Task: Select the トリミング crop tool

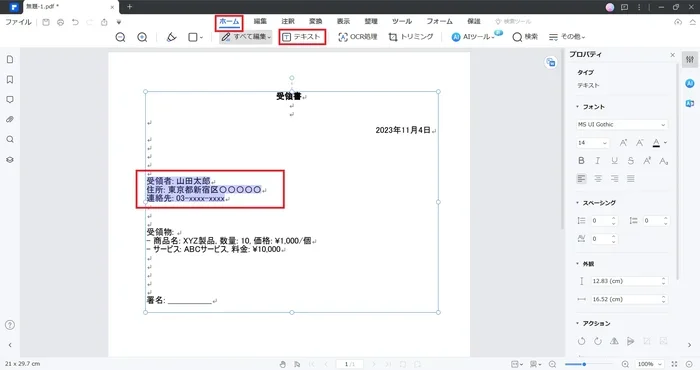Action: (x=411, y=37)
